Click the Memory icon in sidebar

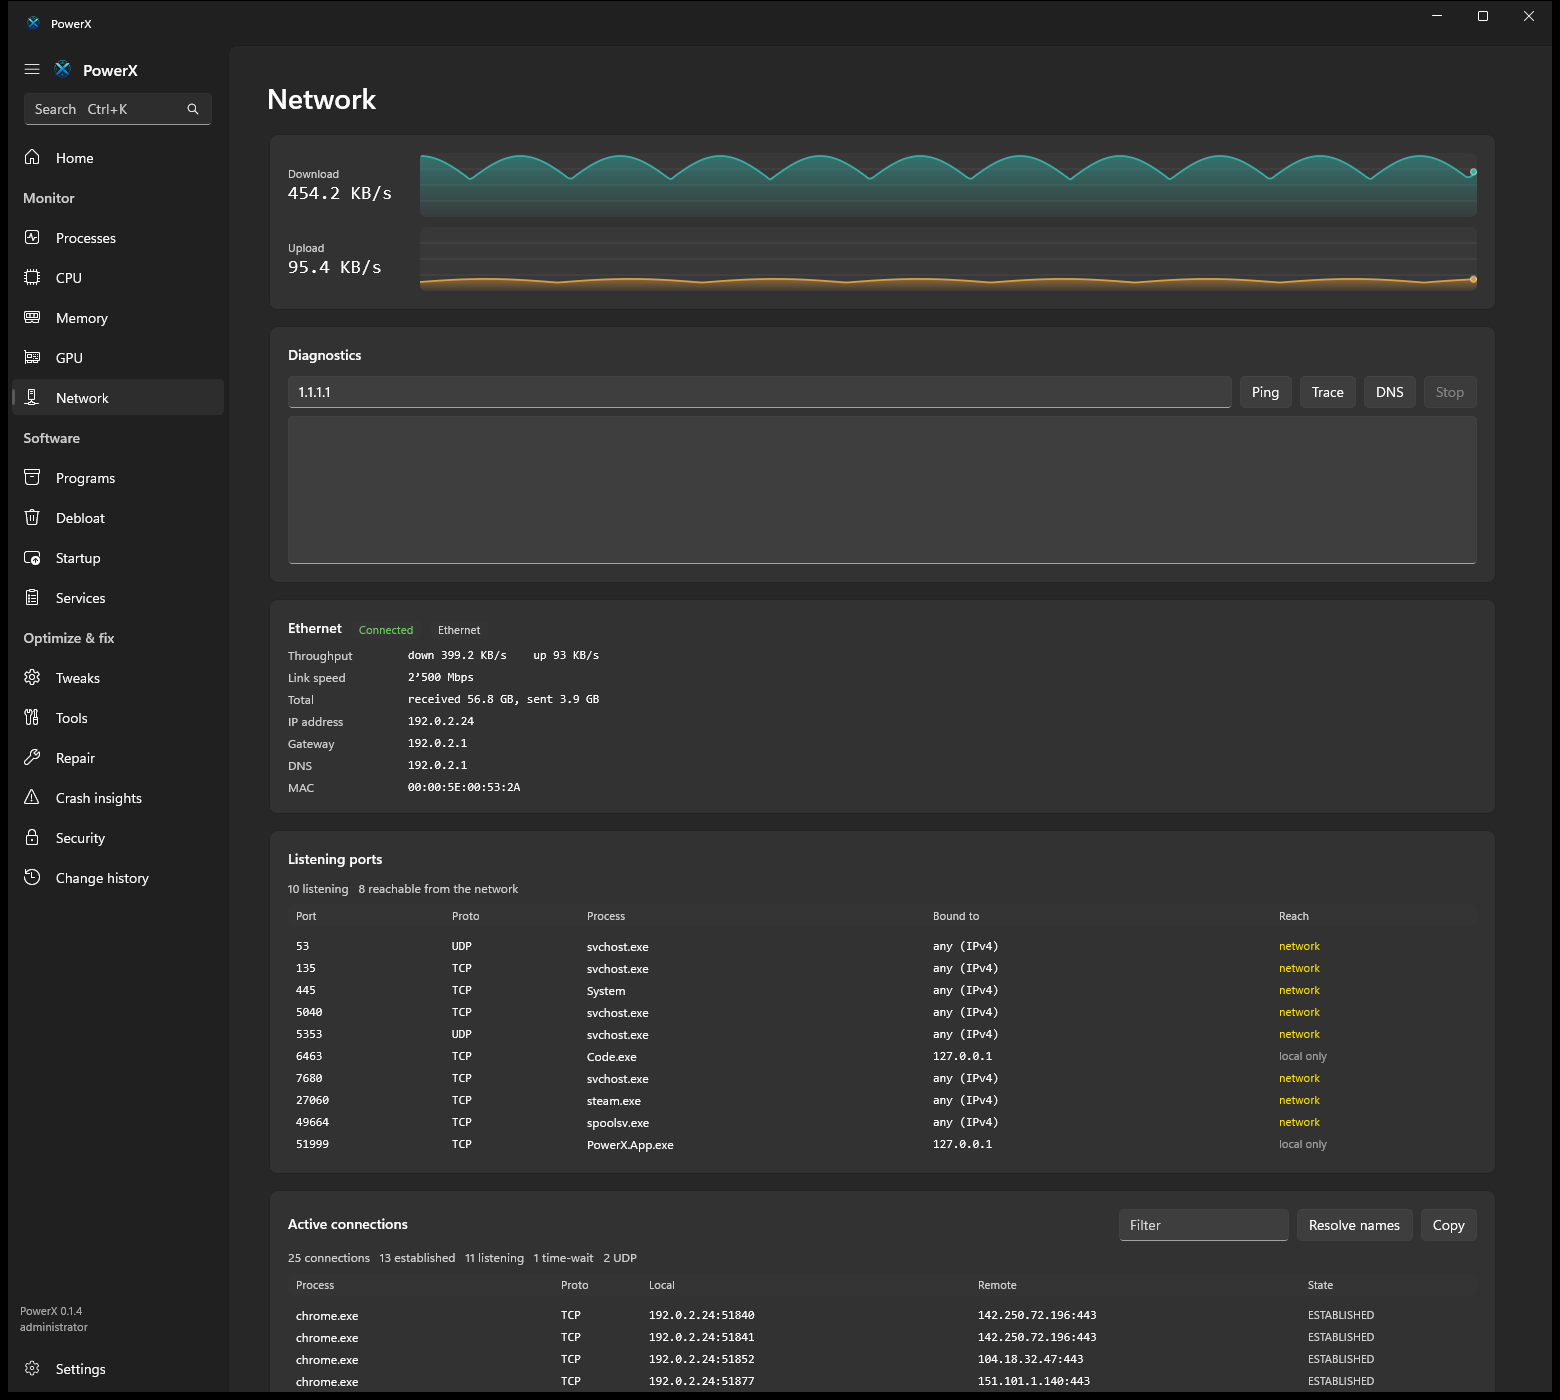[x=32, y=317]
